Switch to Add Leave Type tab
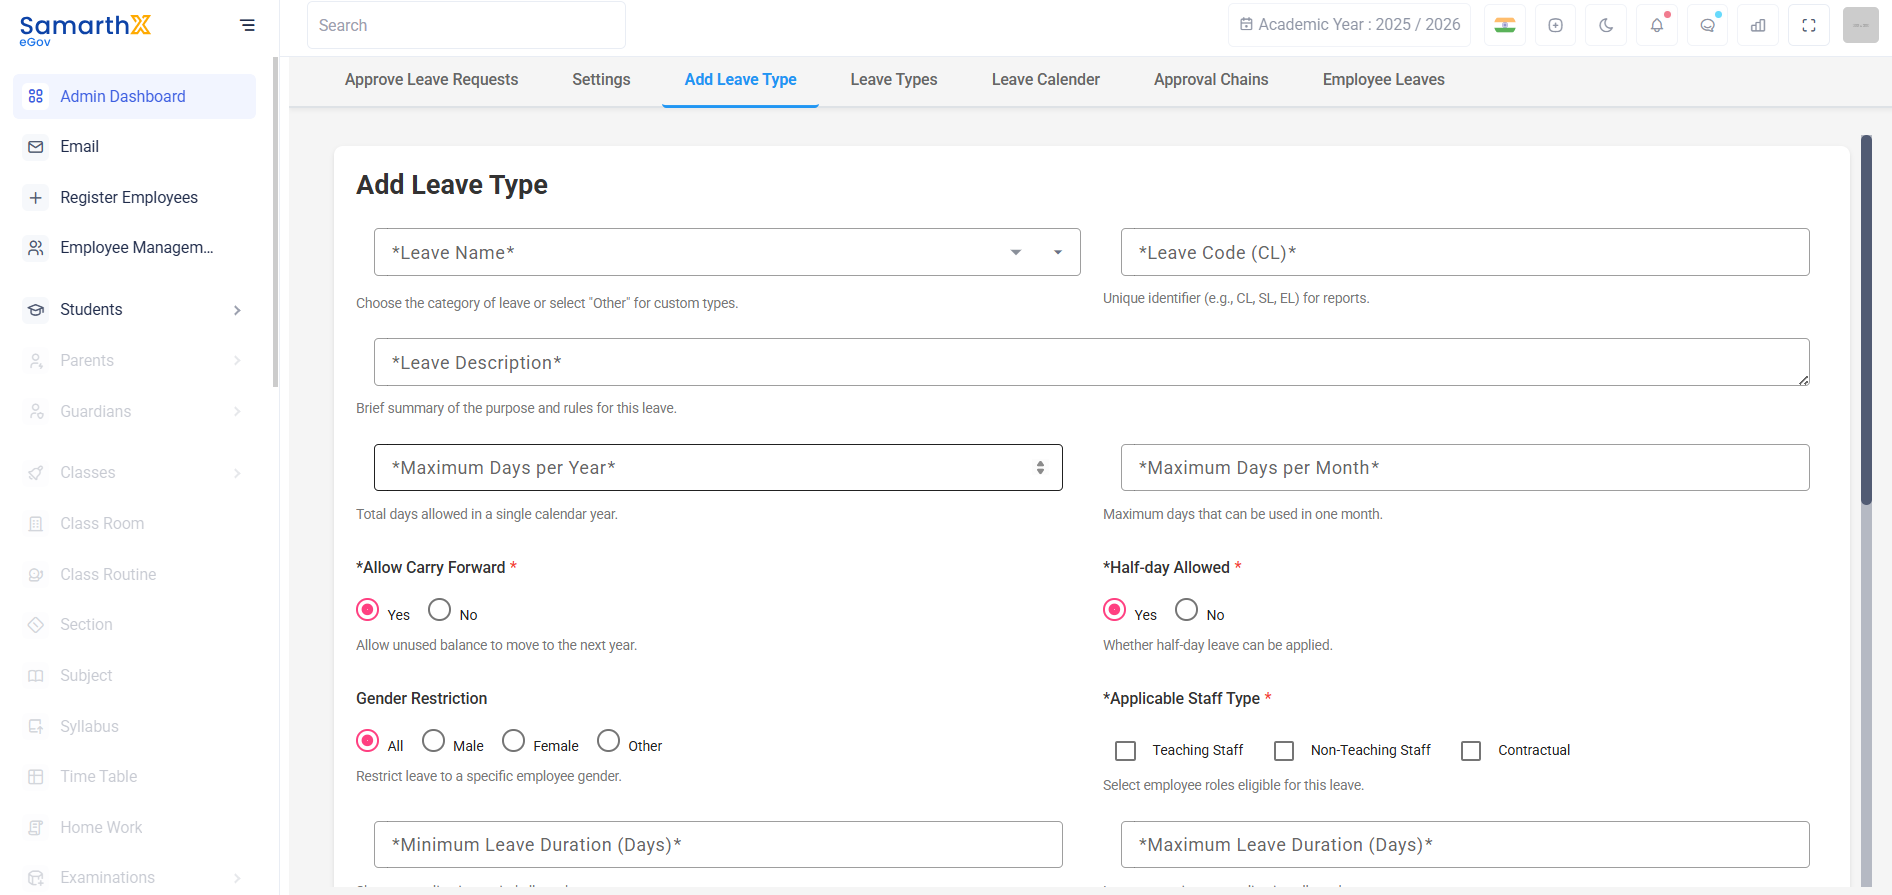Screen dimensions: 1892x895 (x=741, y=80)
